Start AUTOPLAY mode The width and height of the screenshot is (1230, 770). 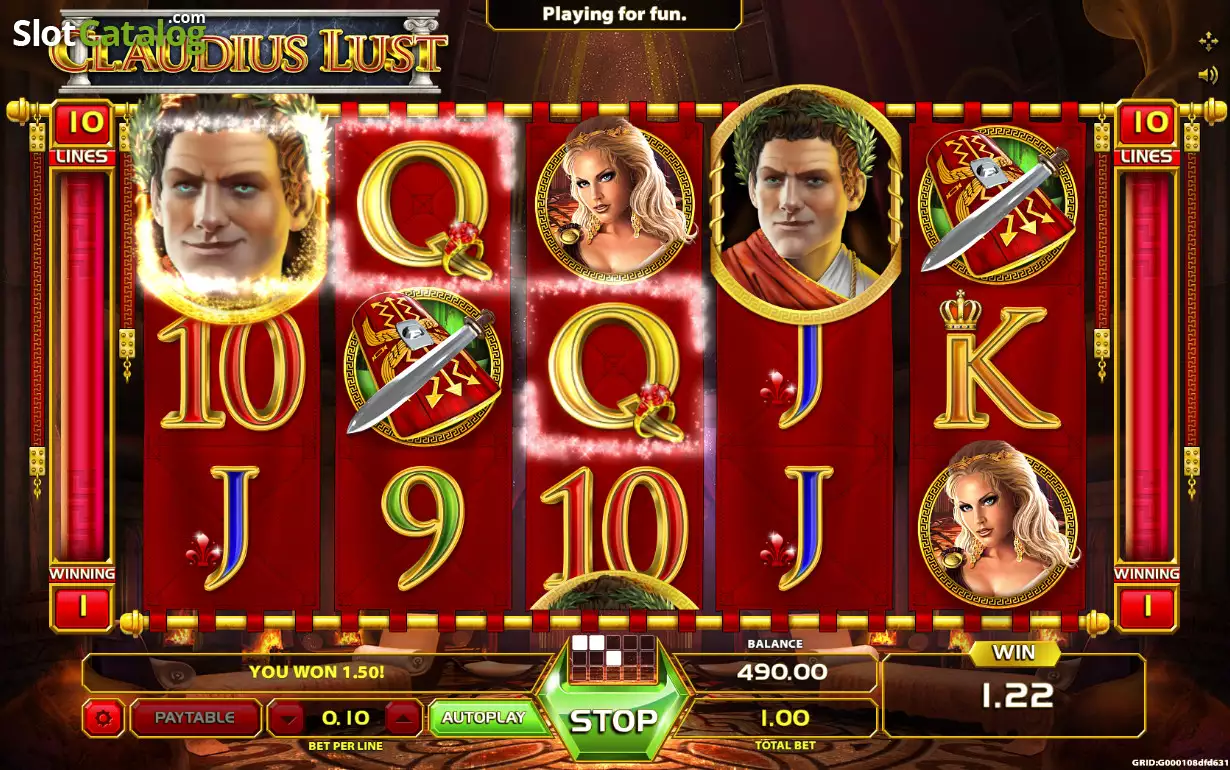pyautogui.click(x=484, y=717)
